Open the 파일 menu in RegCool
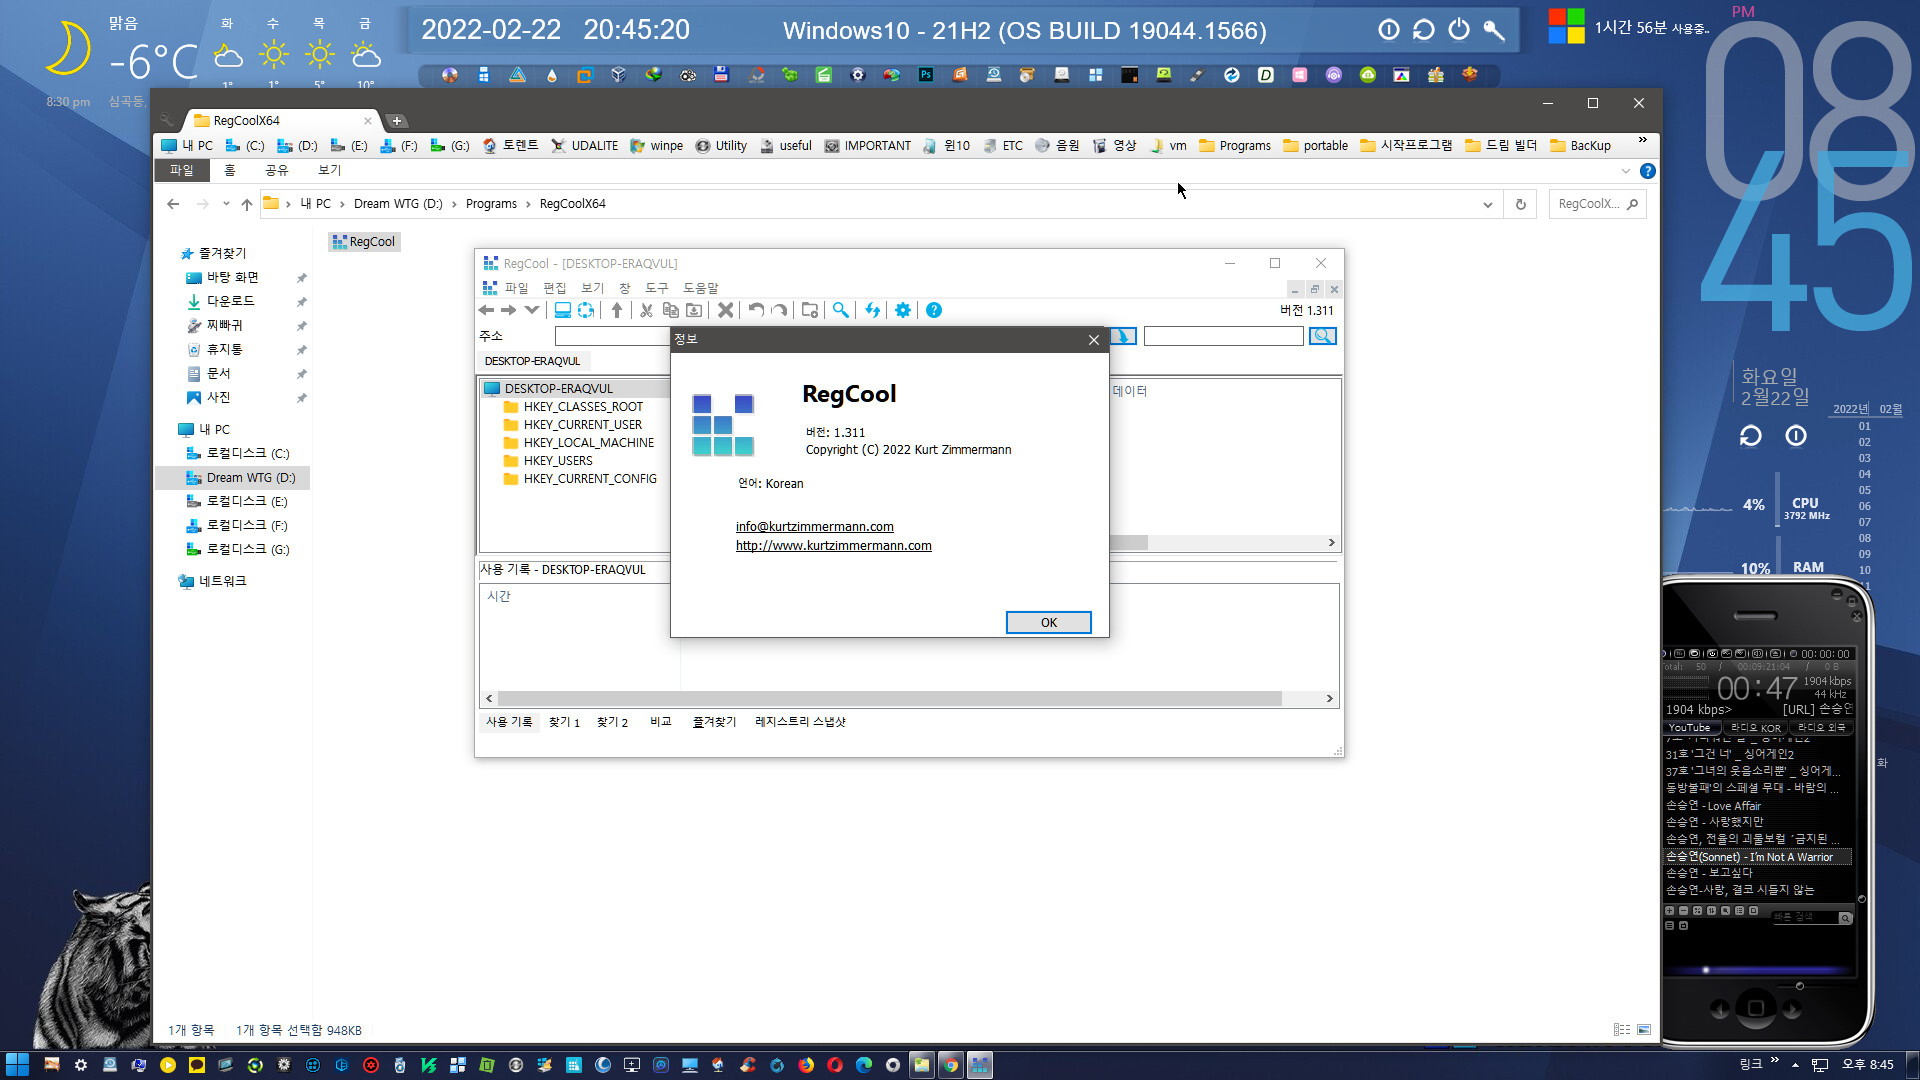1920x1080 pixels. point(516,288)
